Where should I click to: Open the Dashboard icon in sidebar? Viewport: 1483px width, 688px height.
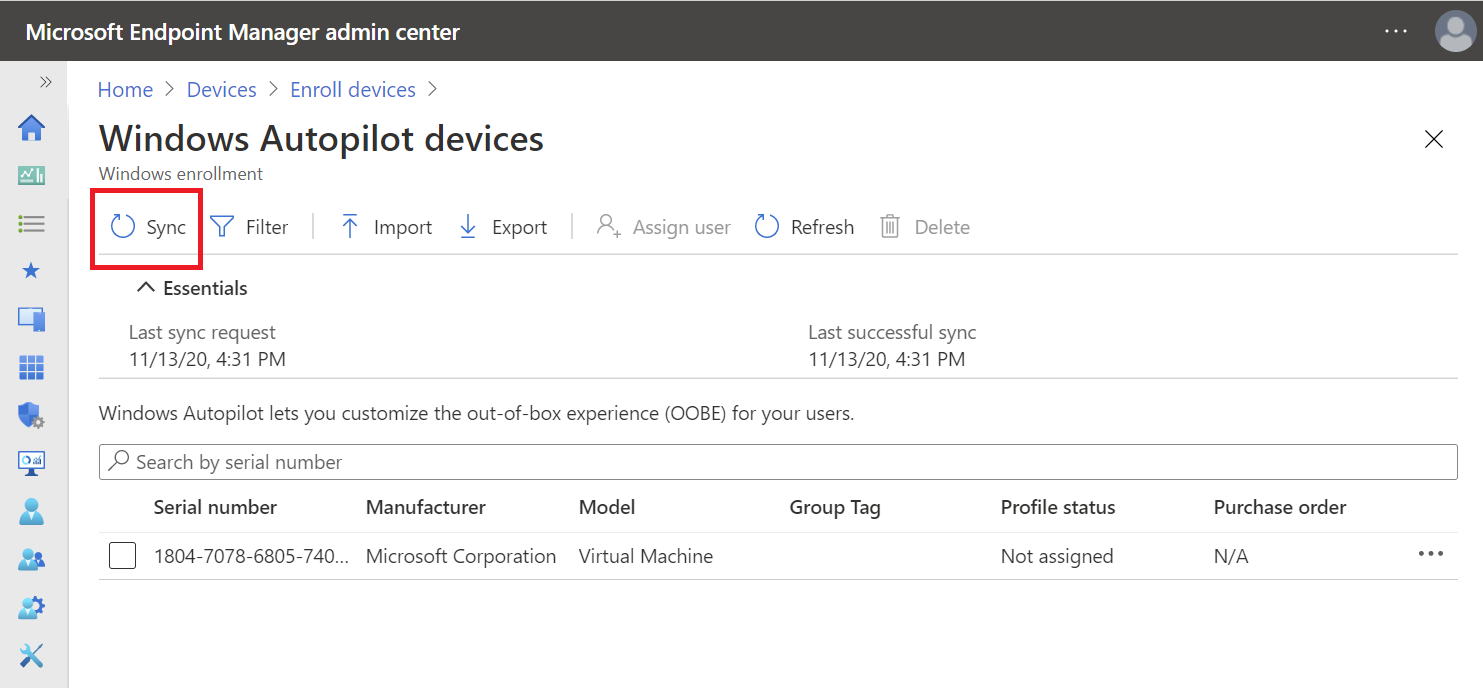point(32,176)
